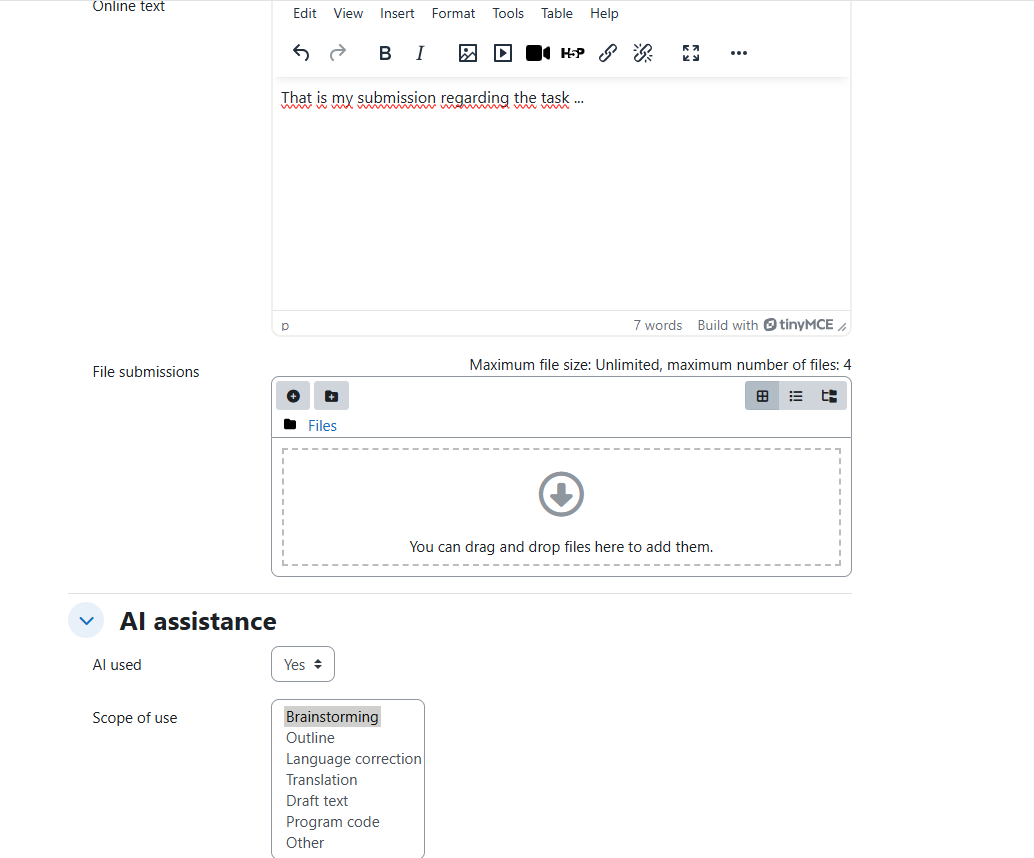The image size is (1034, 858).
Task: Switch editor to fullscreen mode
Action: point(690,53)
